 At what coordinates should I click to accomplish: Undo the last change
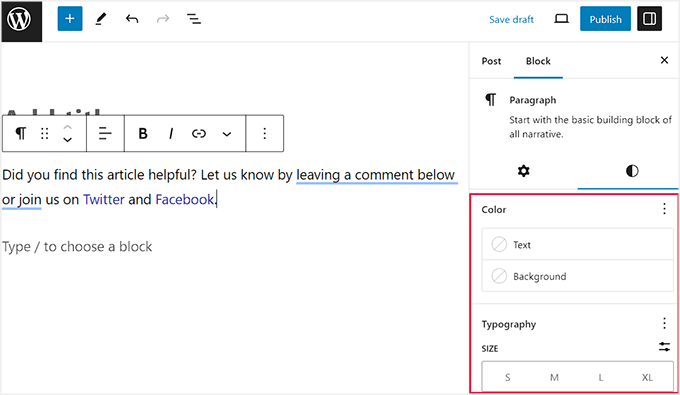tap(132, 19)
